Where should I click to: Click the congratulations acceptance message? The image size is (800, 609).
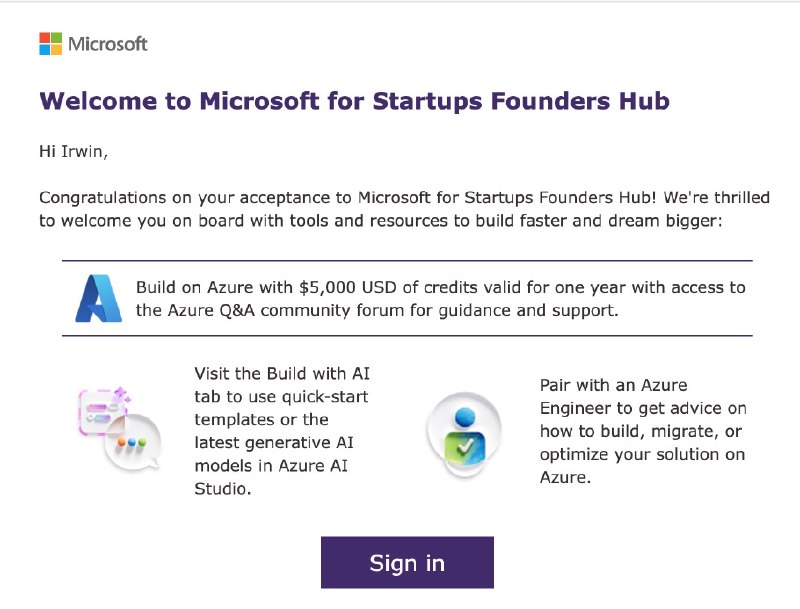(x=400, y=208)
